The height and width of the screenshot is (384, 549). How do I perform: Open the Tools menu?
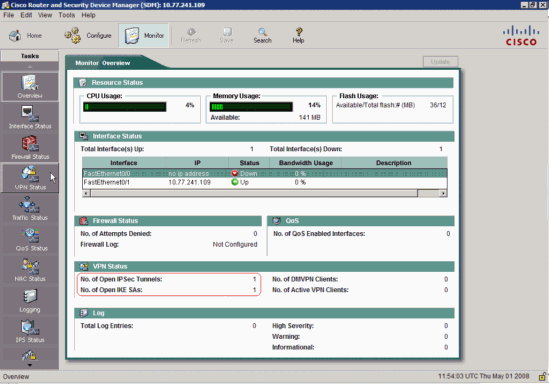(x=67, y=15)
